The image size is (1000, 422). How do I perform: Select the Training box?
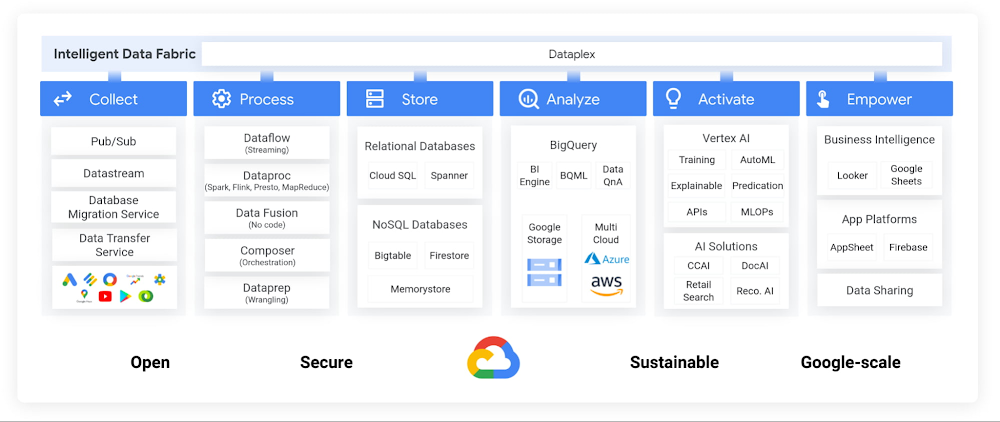[x=697, y=160]
